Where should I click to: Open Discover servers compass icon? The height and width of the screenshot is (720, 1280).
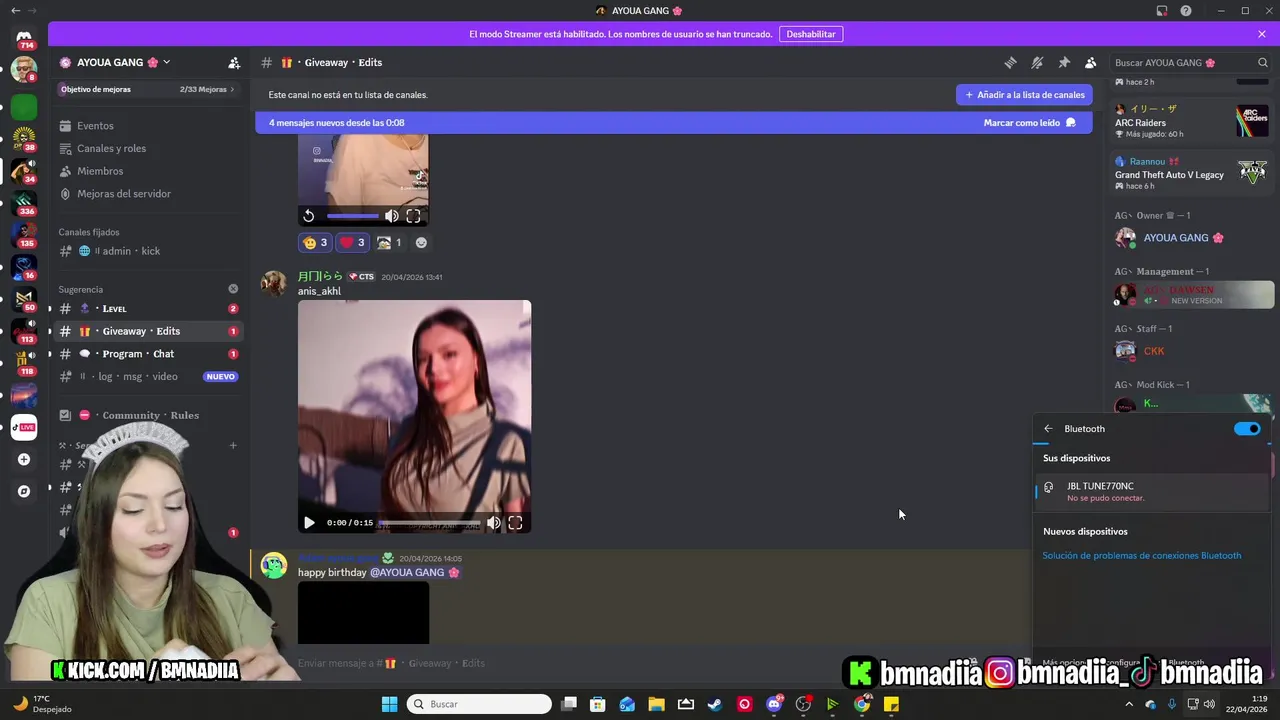click(24, 491)
